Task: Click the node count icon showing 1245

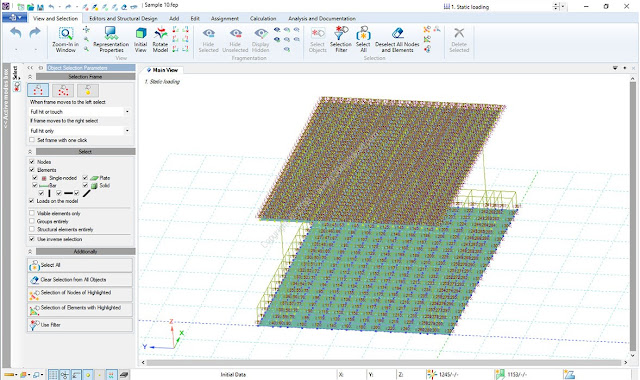Action: pos(432,374)
